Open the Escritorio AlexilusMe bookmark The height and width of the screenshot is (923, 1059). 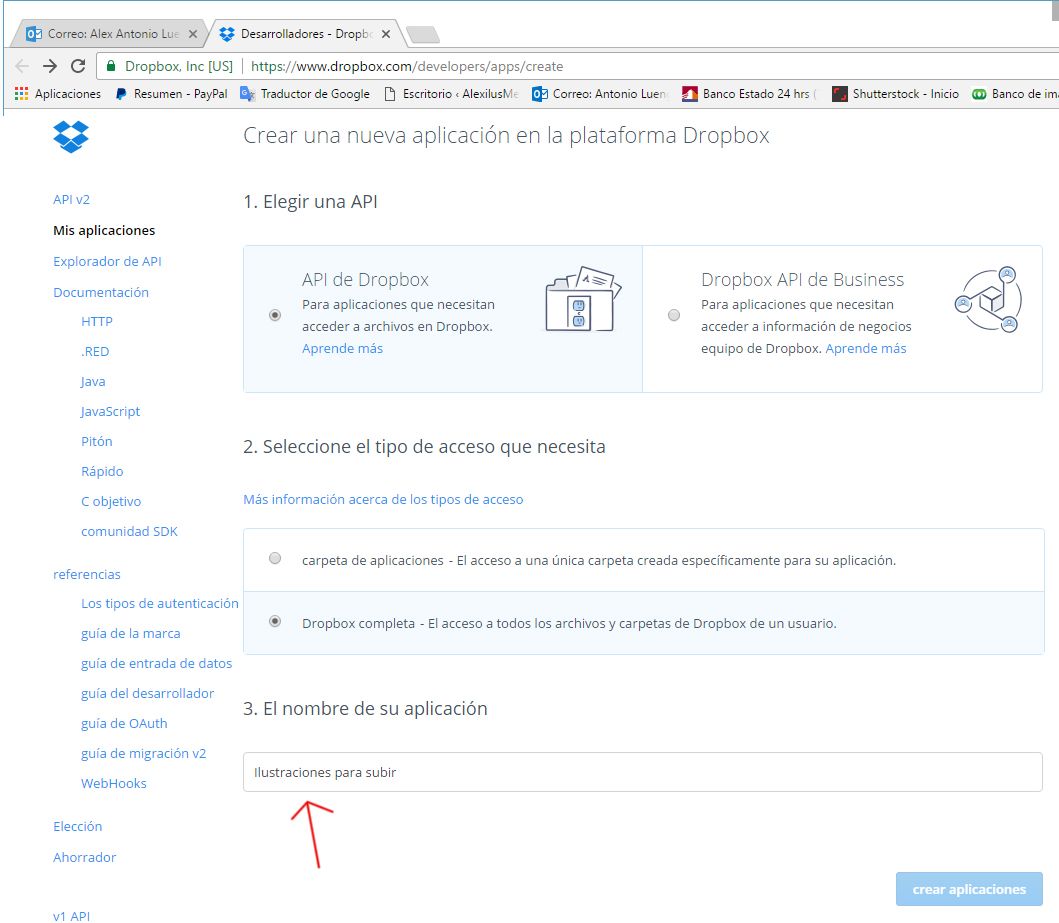[451, 94]
